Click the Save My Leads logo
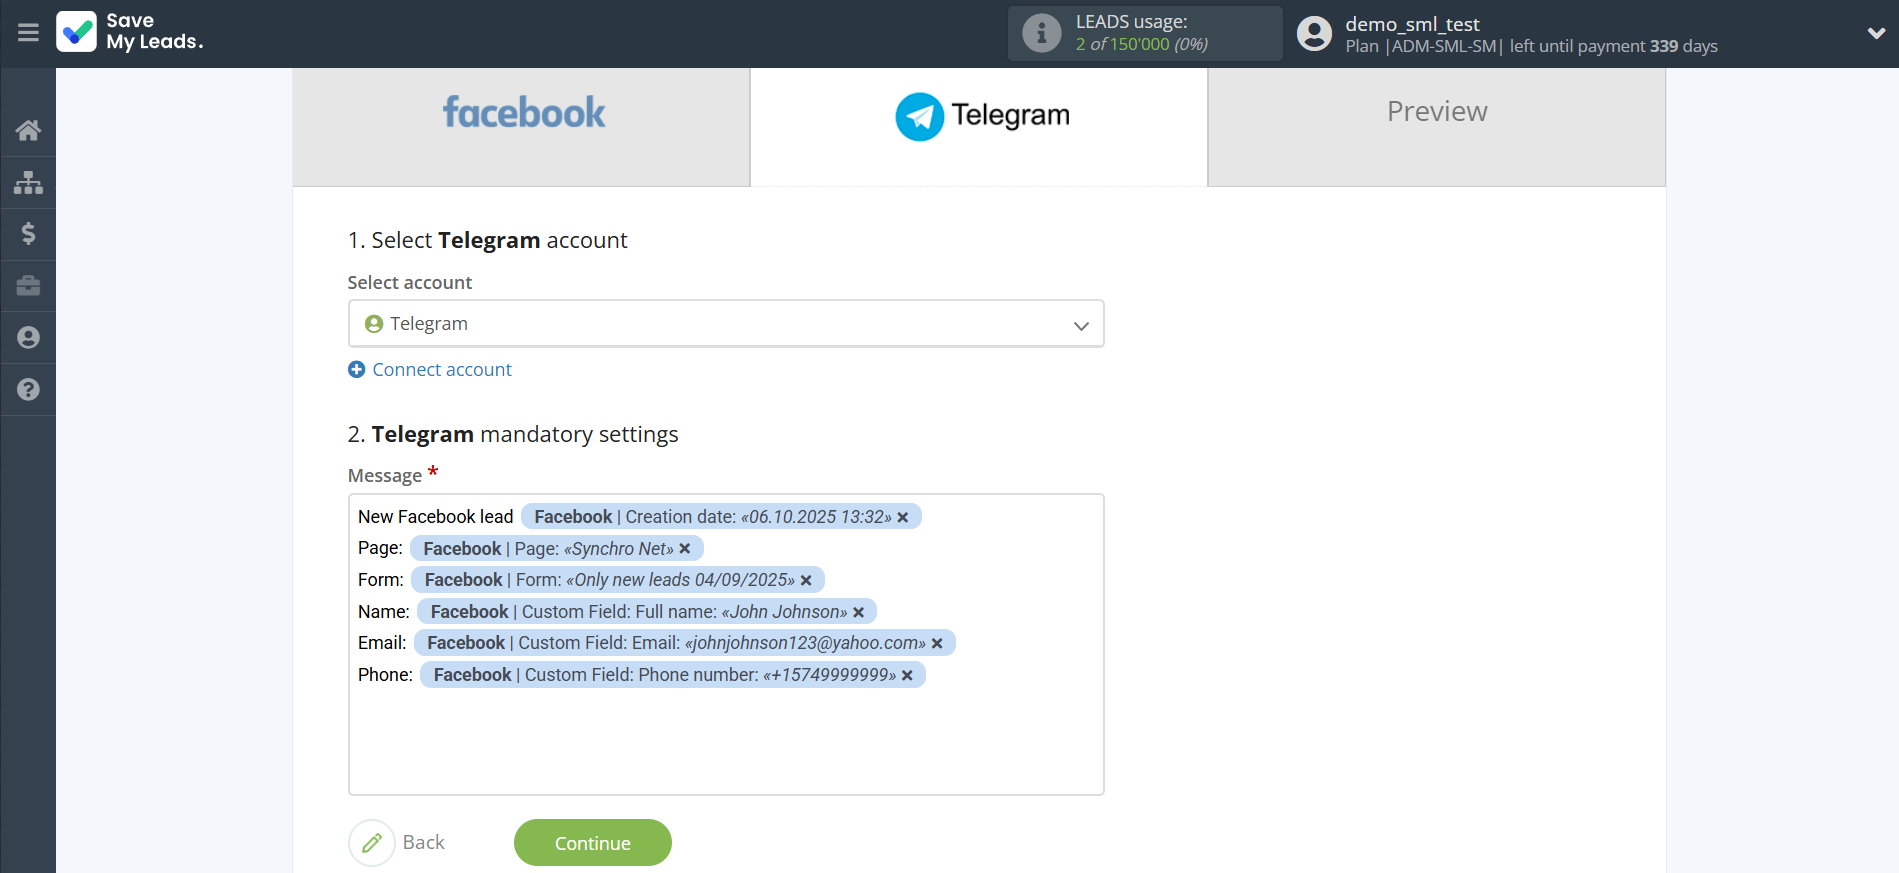 click(x=130, y=32)
